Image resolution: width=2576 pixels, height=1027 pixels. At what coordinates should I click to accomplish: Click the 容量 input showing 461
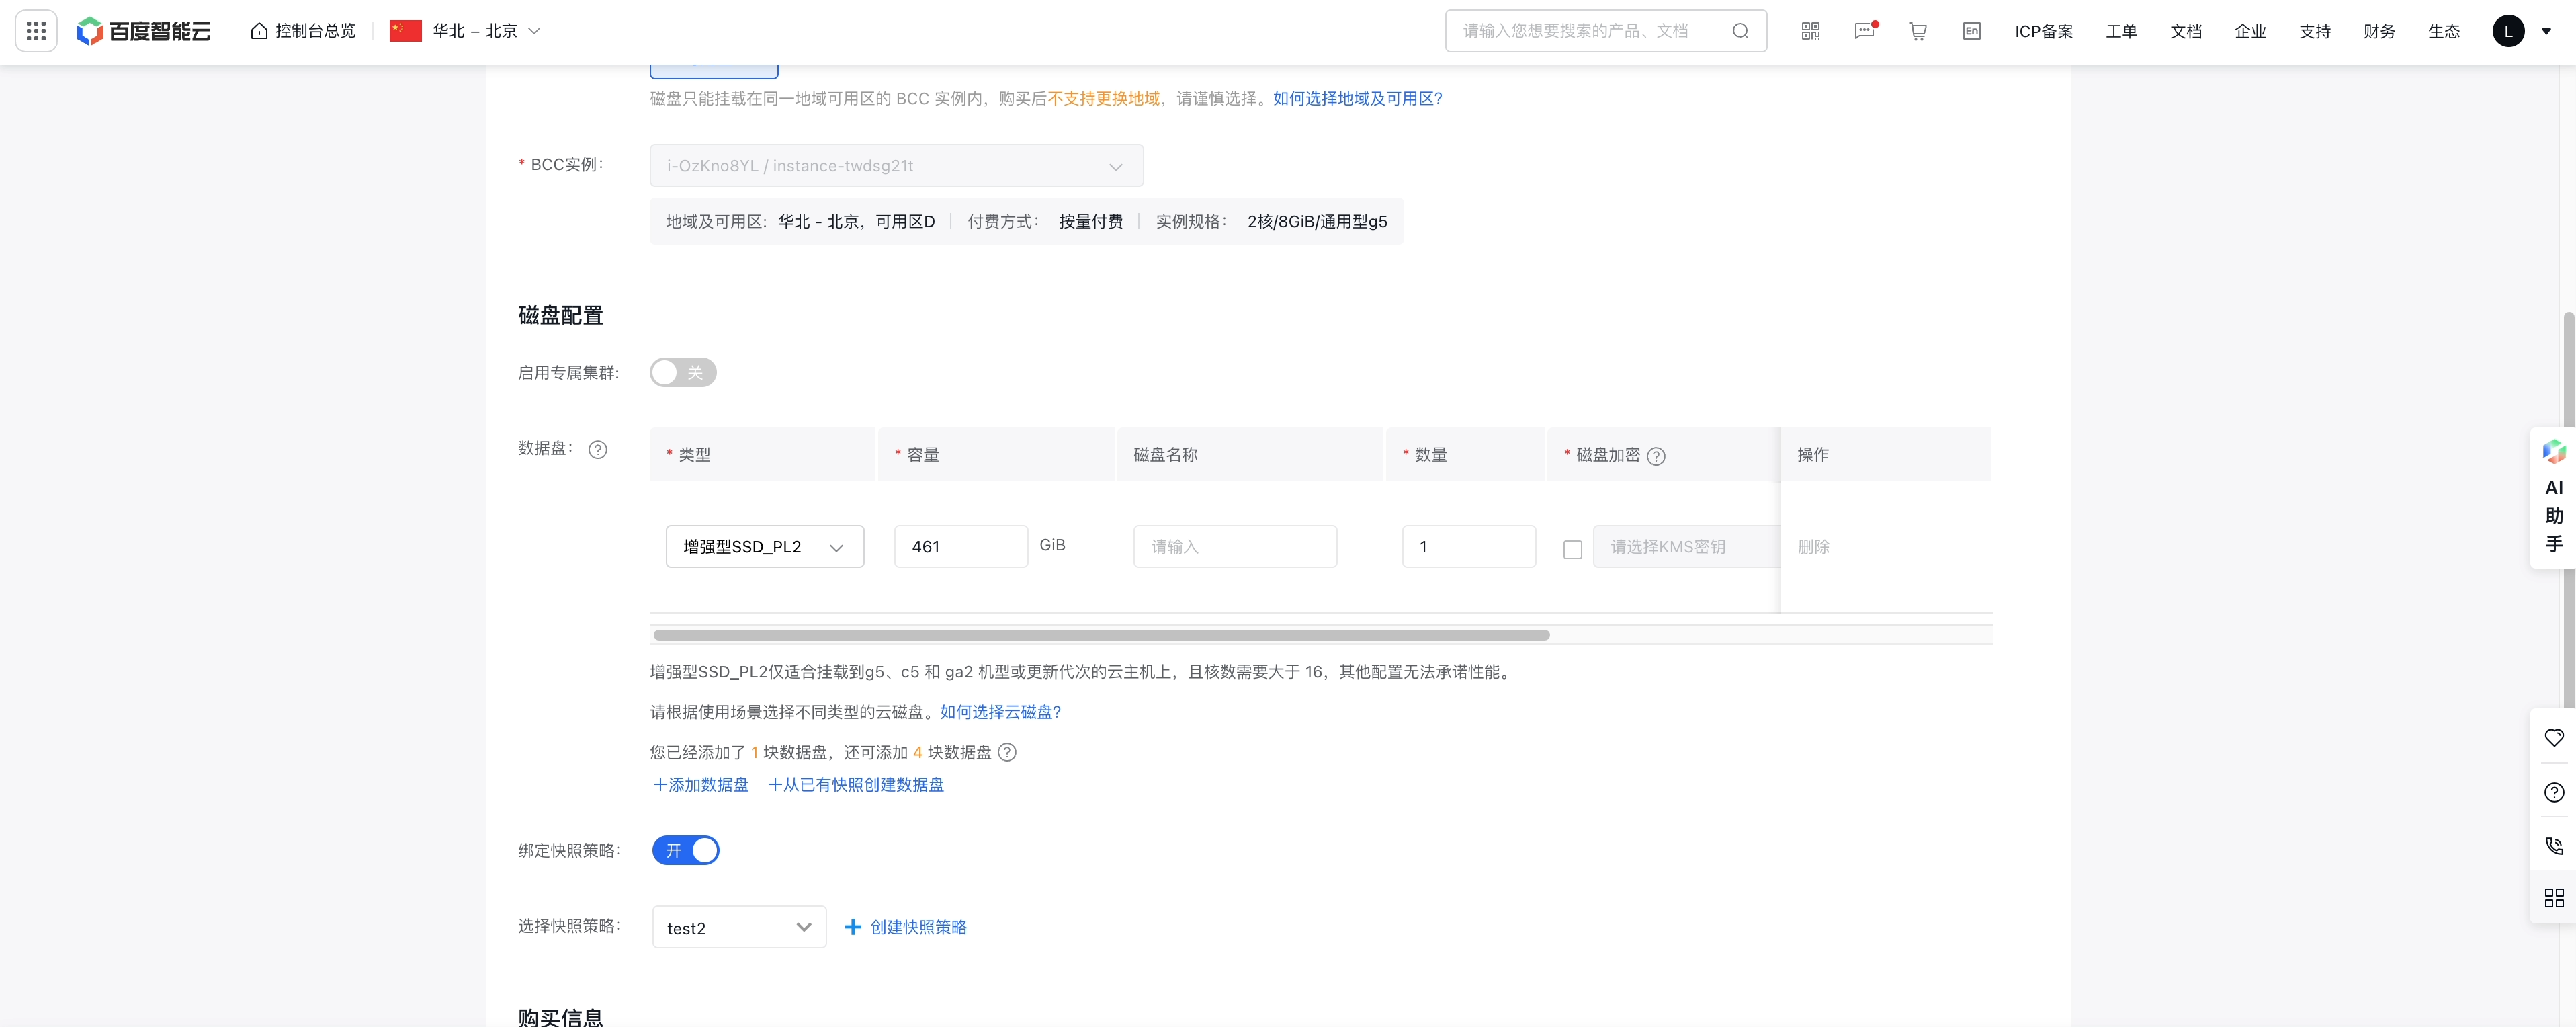pos(961,546)
